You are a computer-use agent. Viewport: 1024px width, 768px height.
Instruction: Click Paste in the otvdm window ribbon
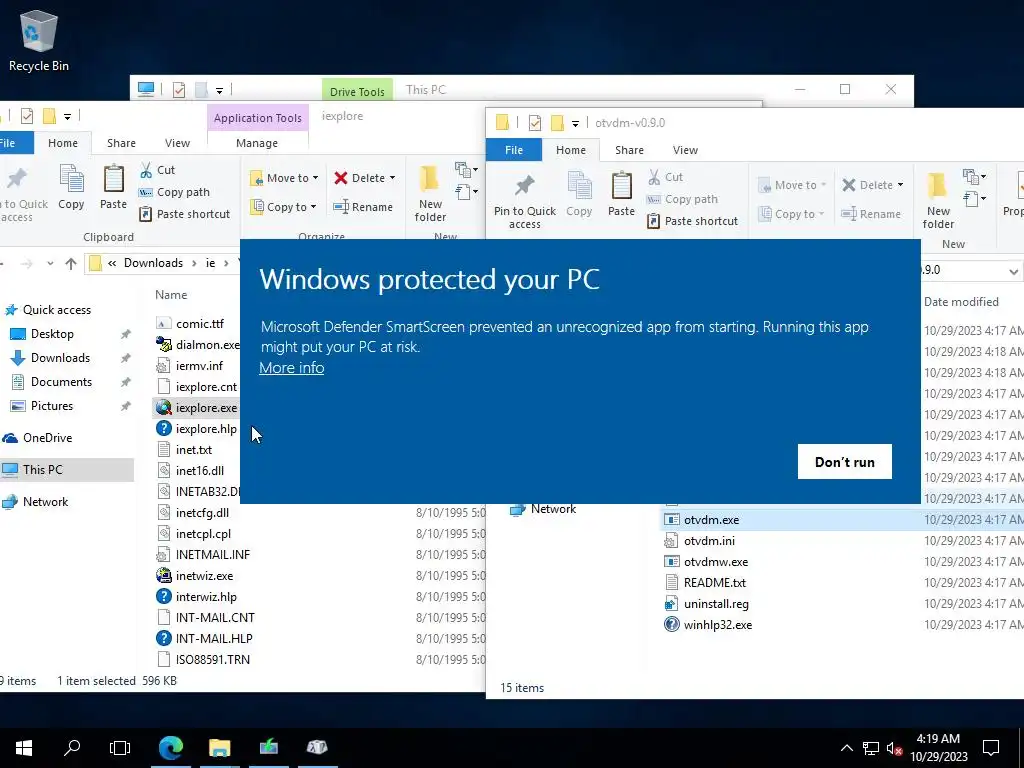click(x=621, y=194)
